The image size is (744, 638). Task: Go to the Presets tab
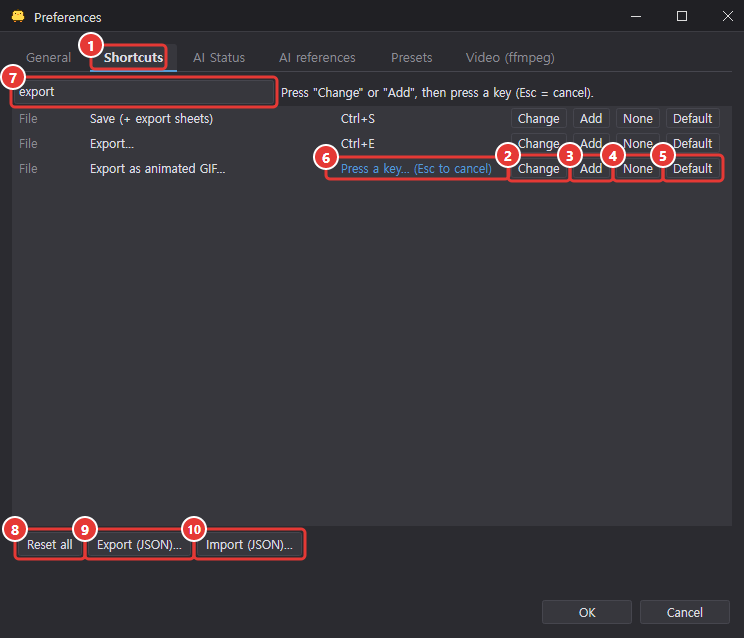pyautogui.click(x=411, y=57)
